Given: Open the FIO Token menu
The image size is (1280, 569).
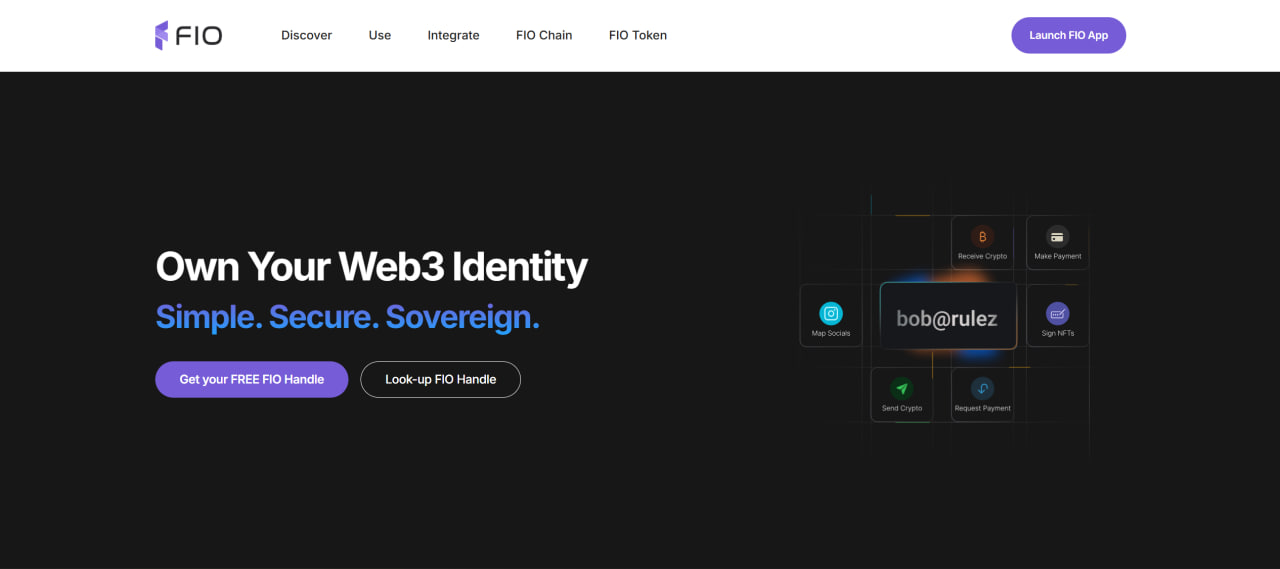Looking at the screenshot, I should pos(638,35).
